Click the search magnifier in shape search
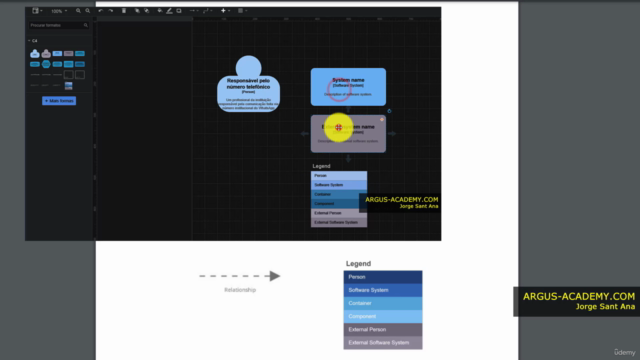This screenshot has height=360, width=640. (x=86, y=25)
